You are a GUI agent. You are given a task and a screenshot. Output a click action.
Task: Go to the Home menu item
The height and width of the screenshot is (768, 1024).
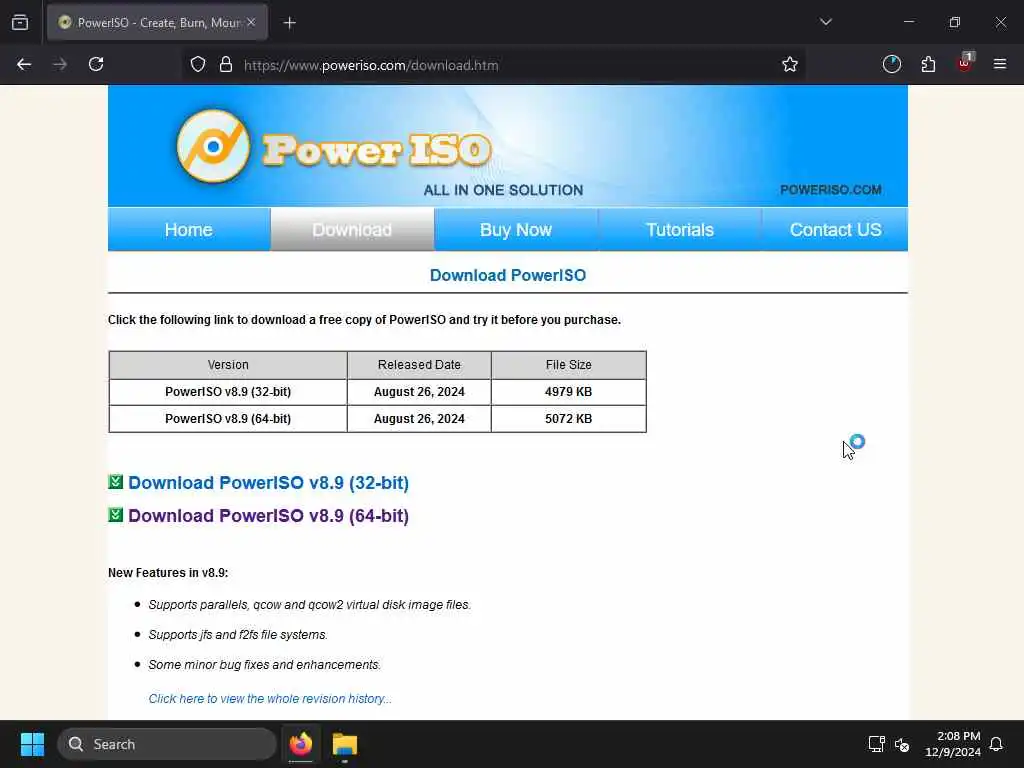click(x=189, y=230)
